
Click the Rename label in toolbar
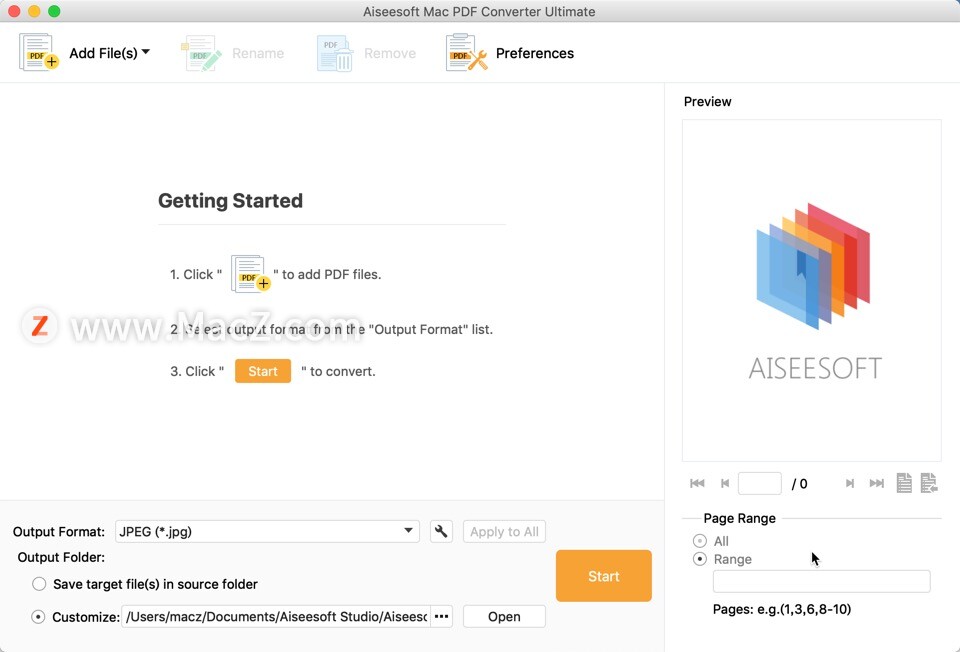[258, 53]
